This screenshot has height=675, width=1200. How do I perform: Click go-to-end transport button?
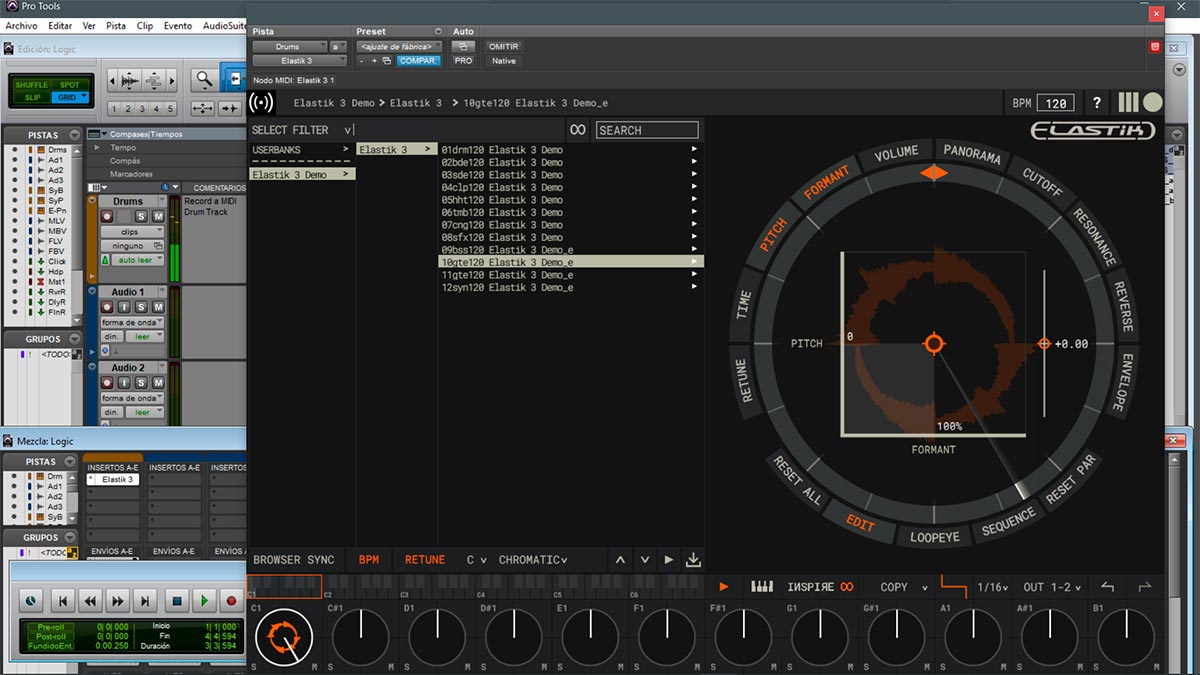click(x=146, y=601)
